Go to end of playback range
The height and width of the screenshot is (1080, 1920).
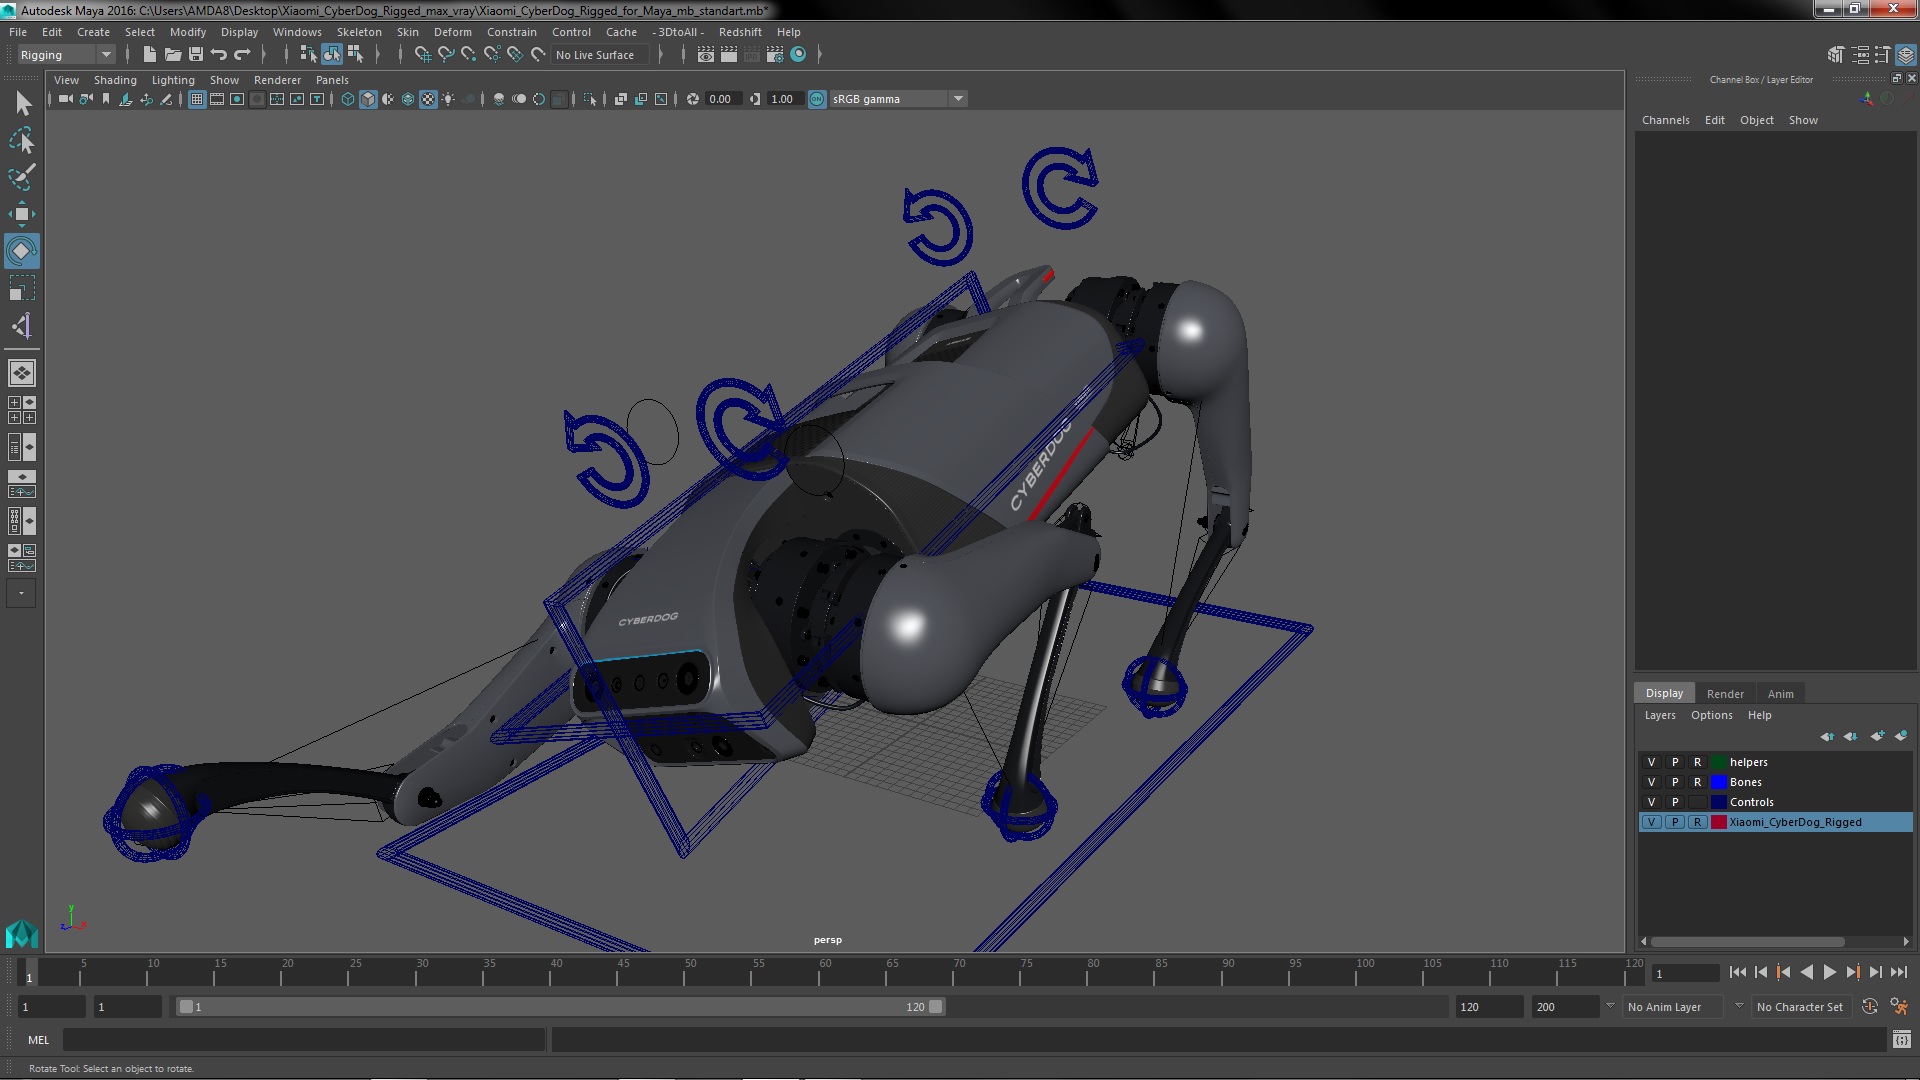1898,972
